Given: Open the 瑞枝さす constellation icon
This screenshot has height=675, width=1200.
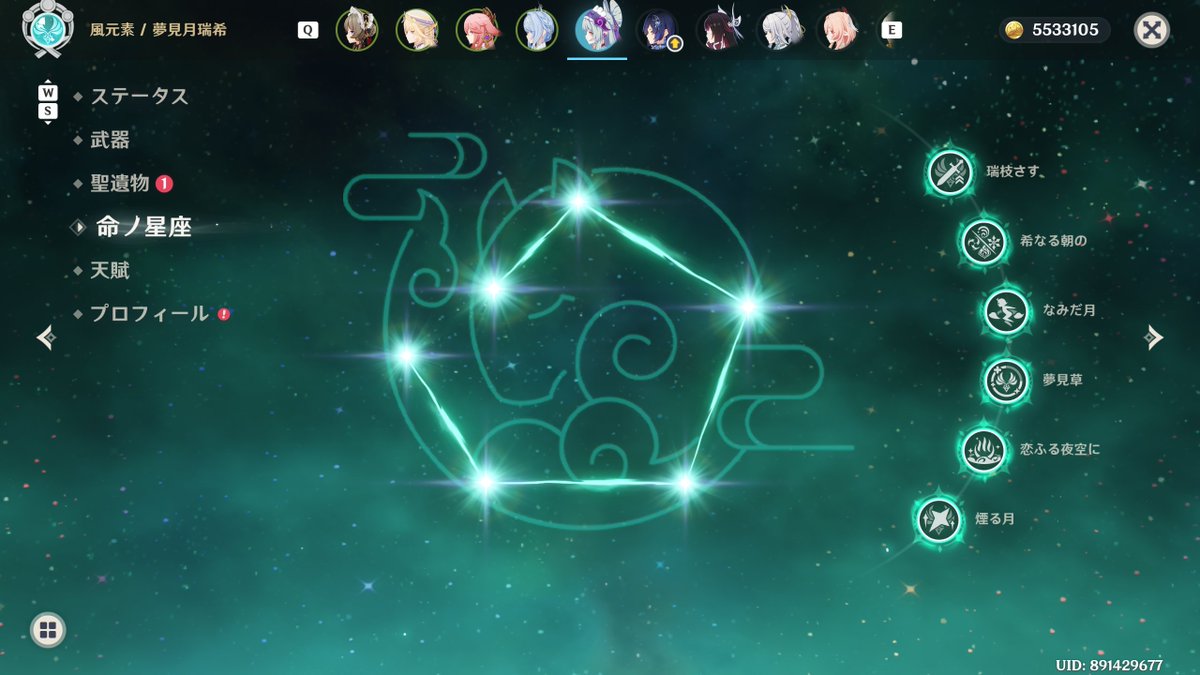Looking at the screenshot, I should [950, 173].
